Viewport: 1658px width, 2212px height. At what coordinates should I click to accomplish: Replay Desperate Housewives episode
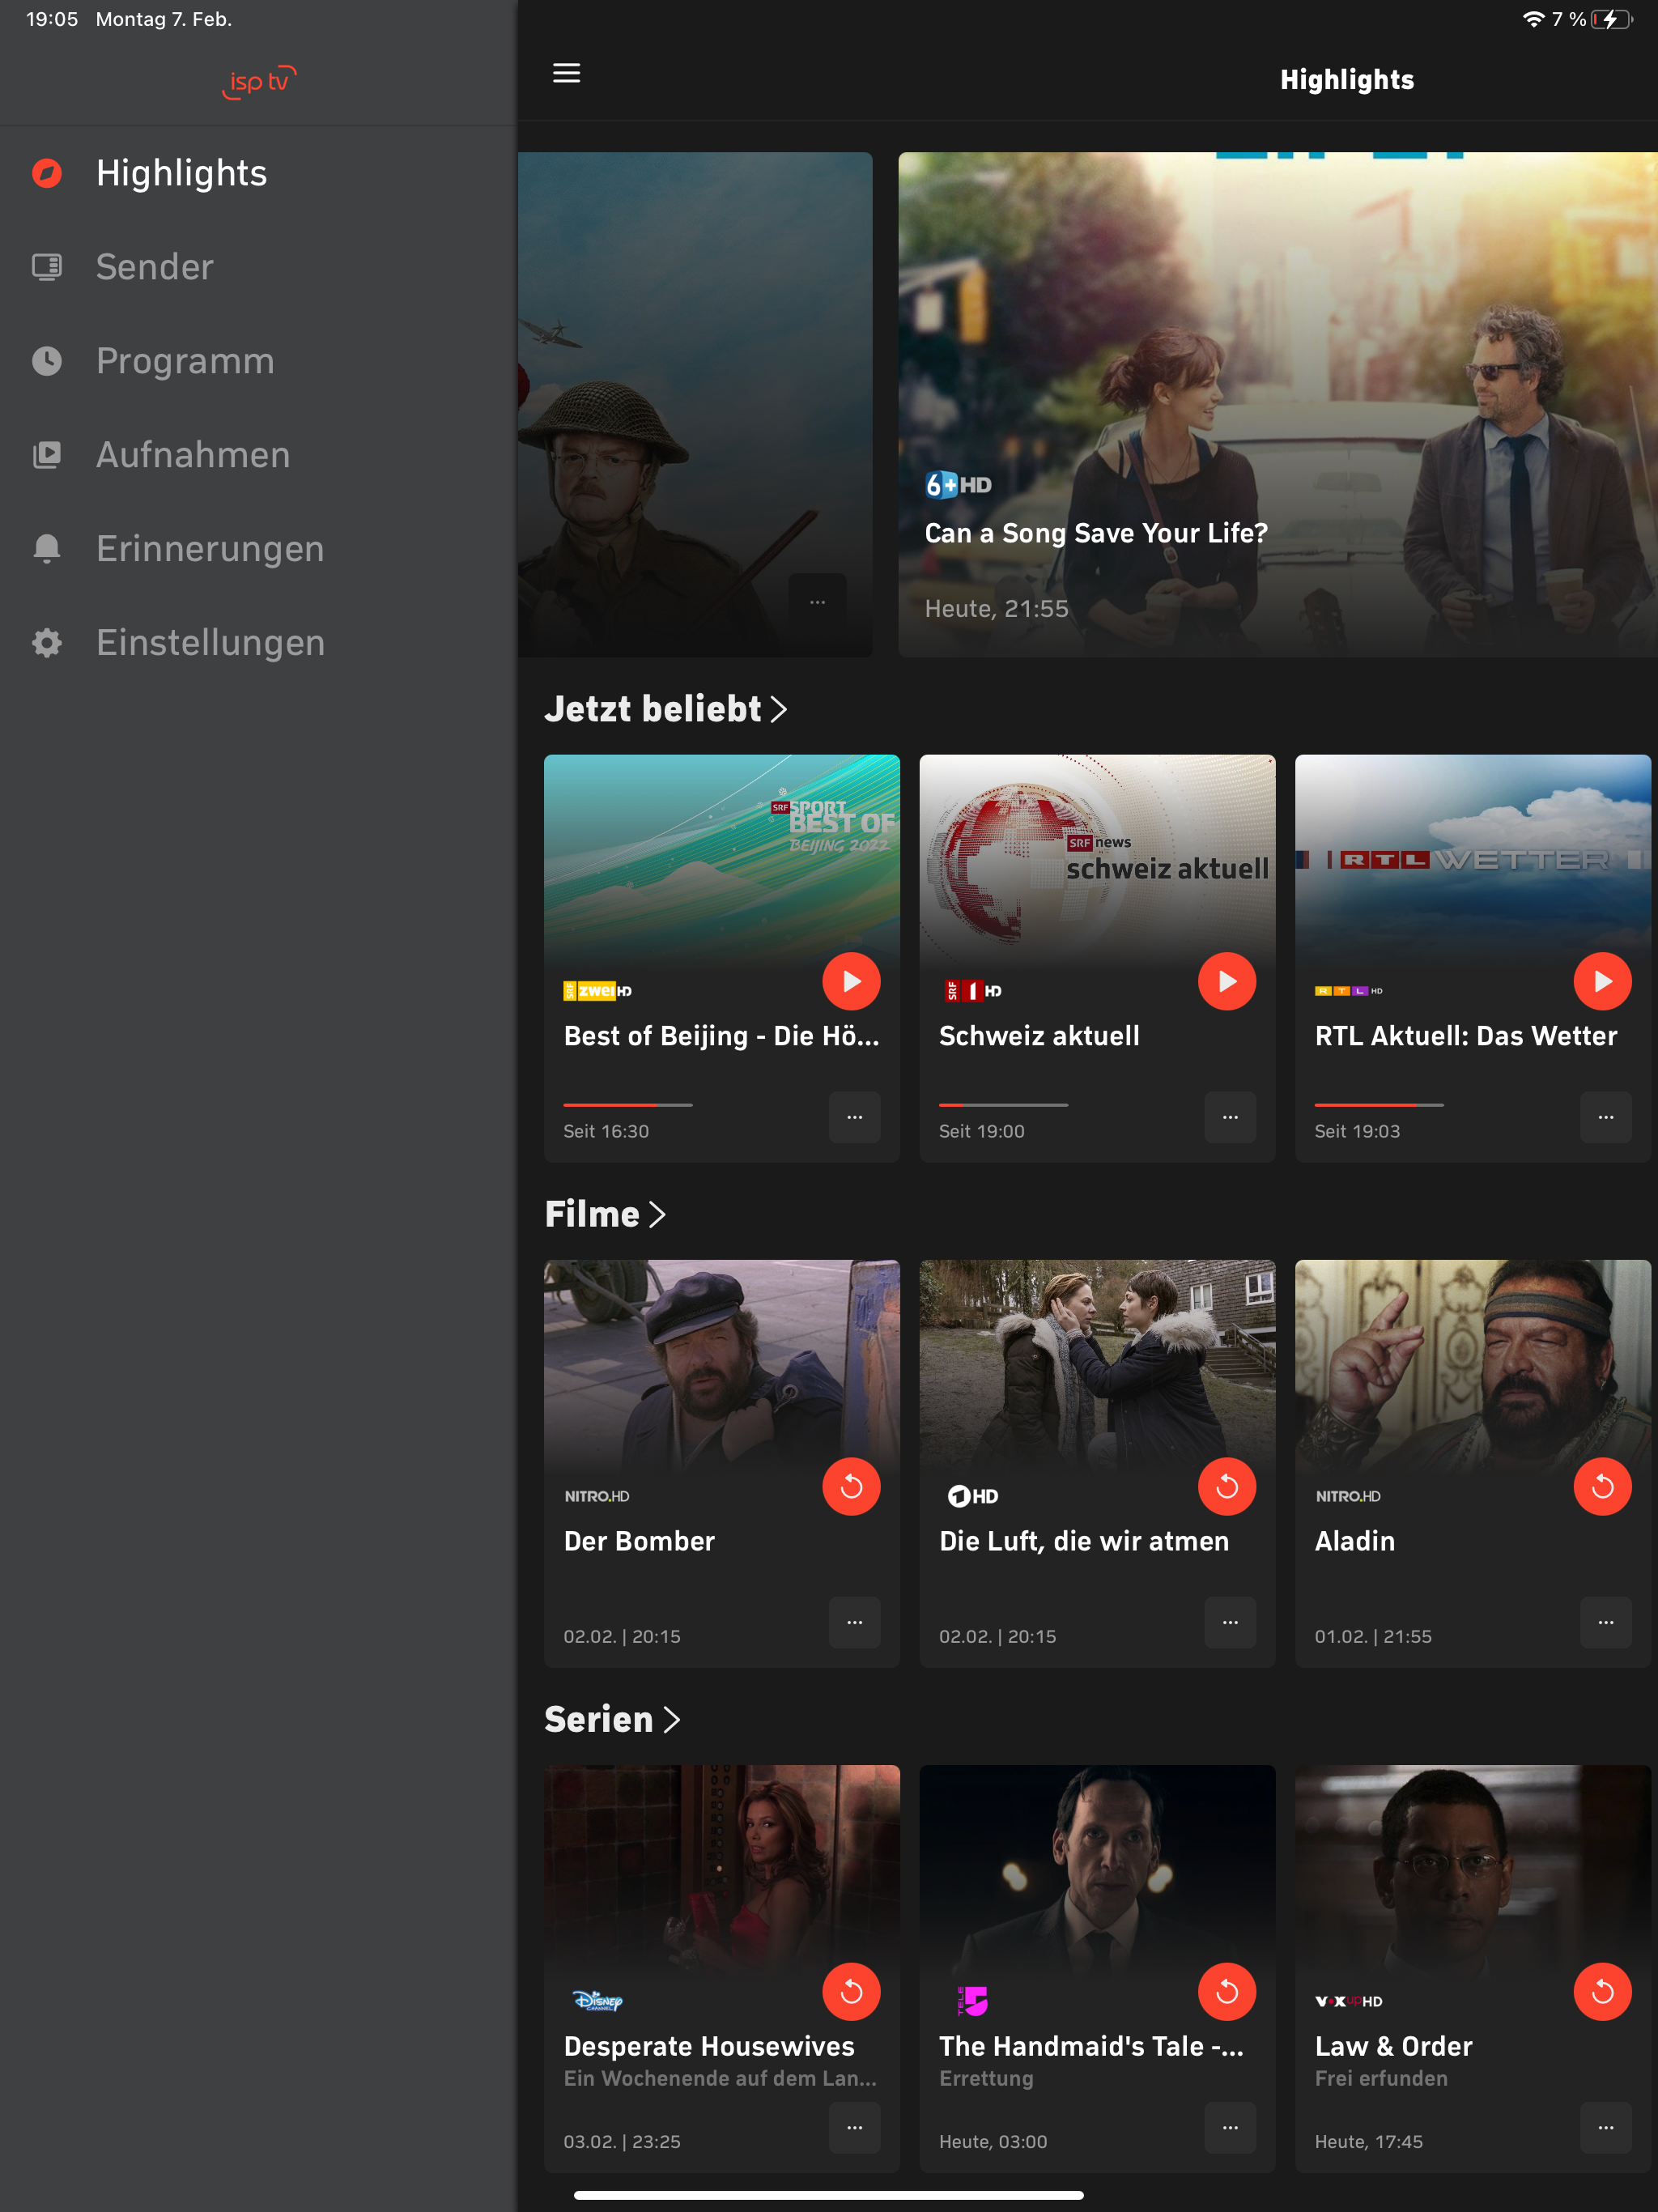click(x=851, y=1991)
